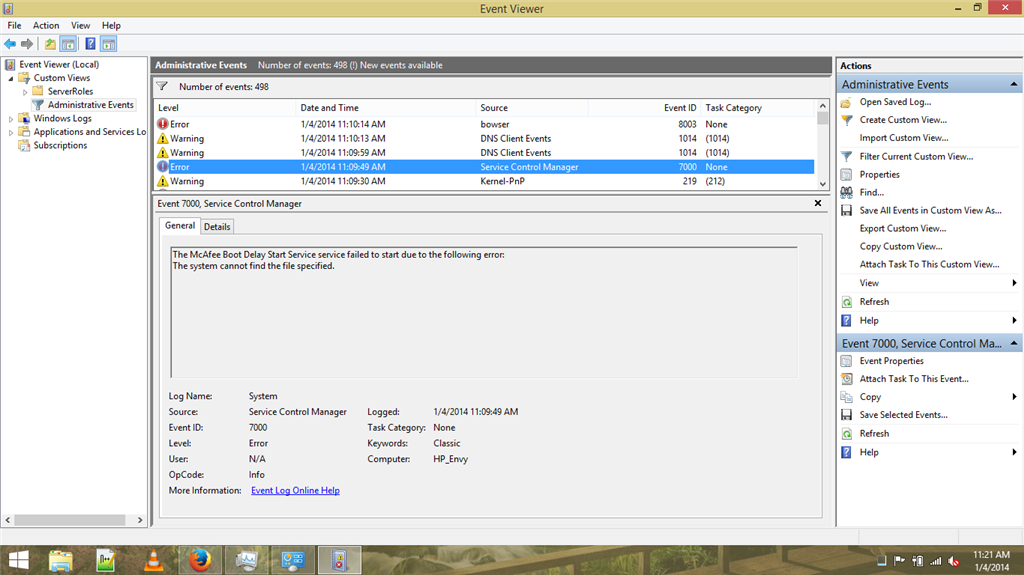
Task: Launch VLC media player from taskbar
Action: coord(153,561)
